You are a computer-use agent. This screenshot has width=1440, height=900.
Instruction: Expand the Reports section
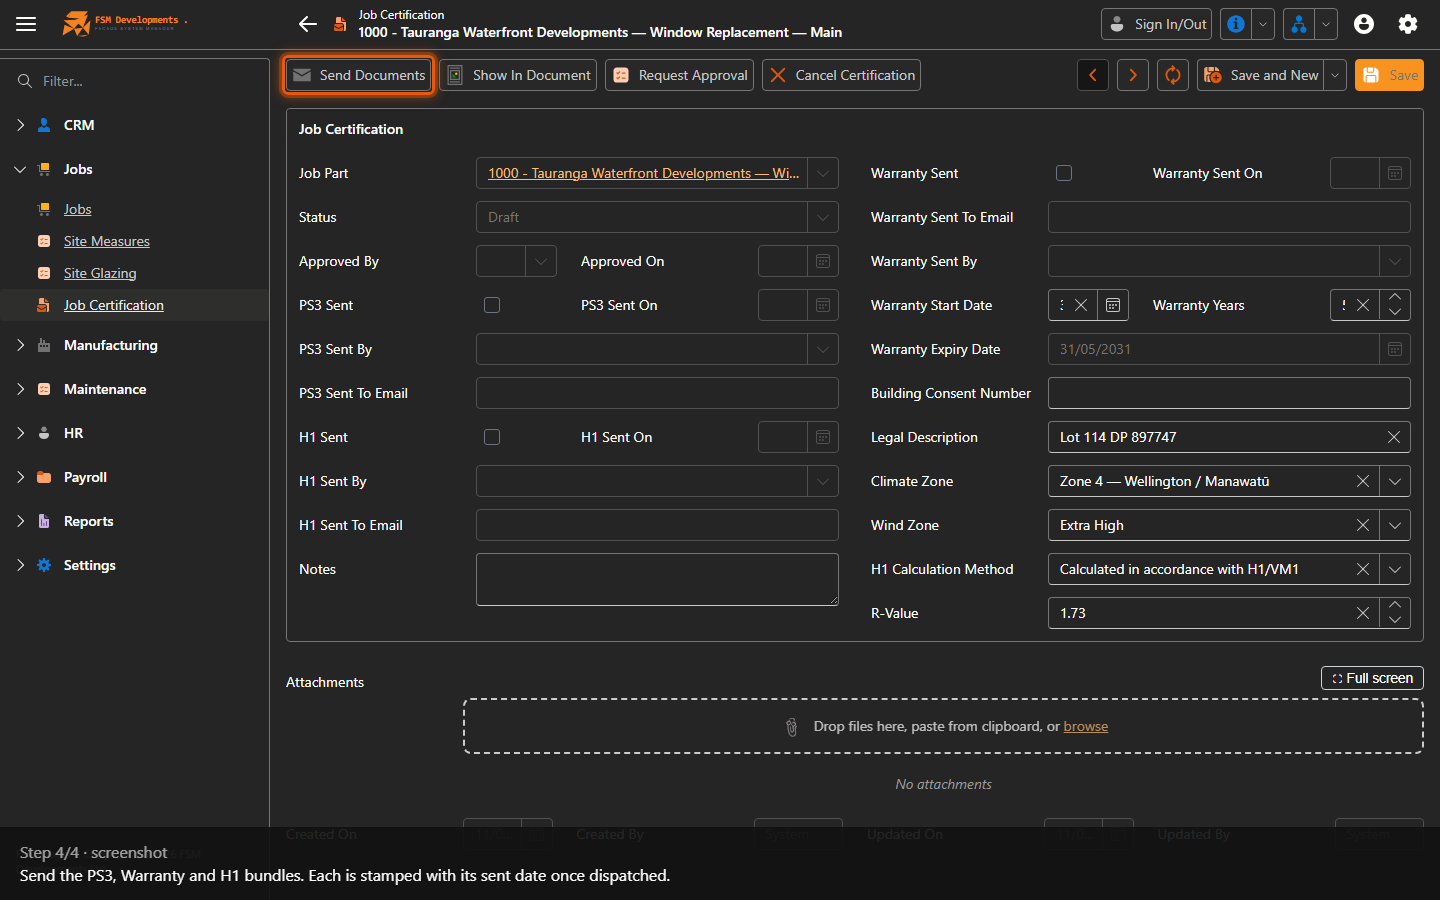(20, 521)
